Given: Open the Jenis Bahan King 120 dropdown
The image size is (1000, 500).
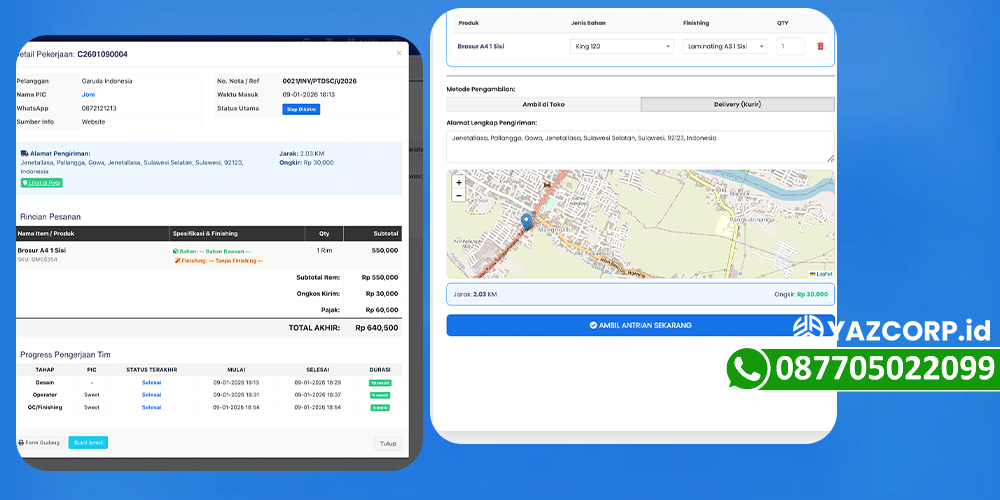Looking at the screenshot, I should [622, 46].
